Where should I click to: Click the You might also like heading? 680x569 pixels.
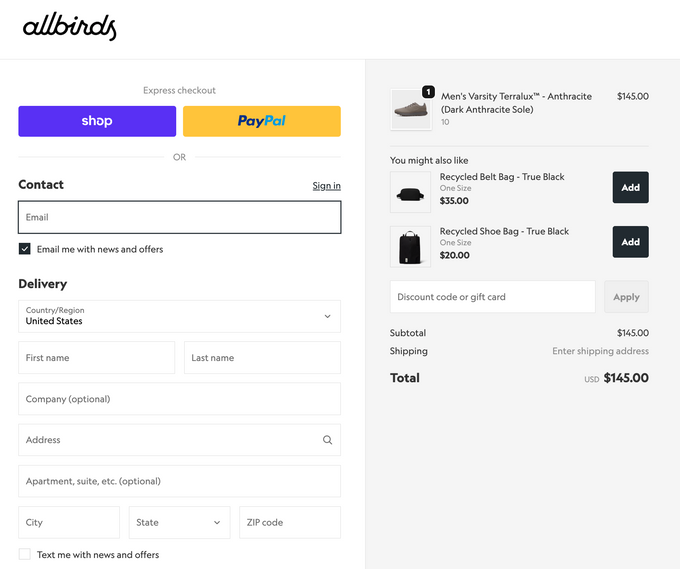429,160
